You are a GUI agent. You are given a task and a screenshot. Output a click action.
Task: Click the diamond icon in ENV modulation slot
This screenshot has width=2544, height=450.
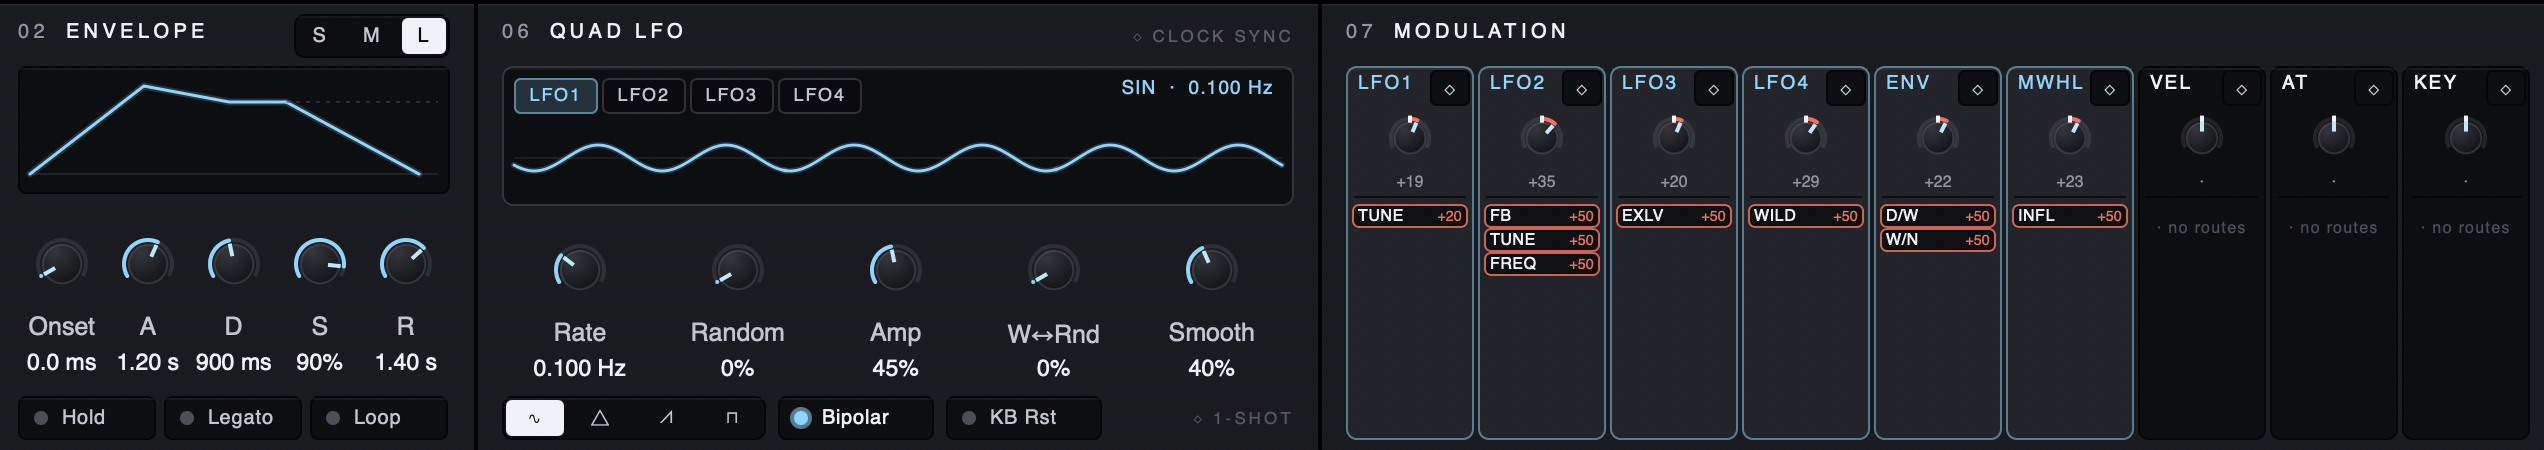[1977, 89]
